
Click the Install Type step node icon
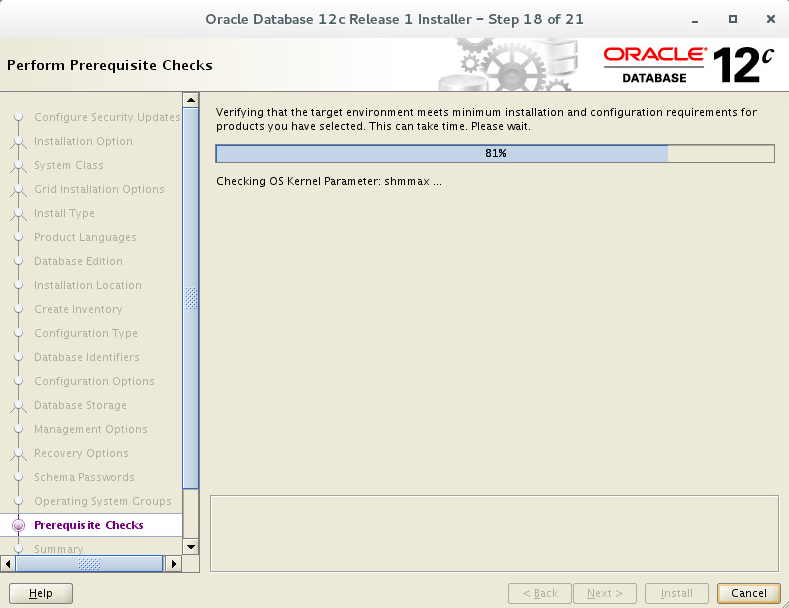(x=19, y=214)
